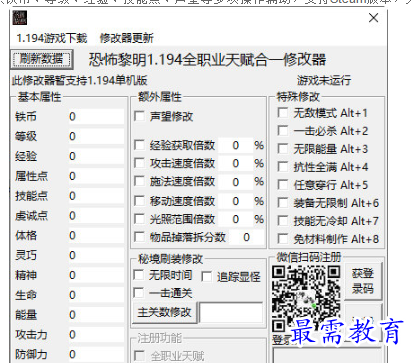Image resolution: width=412 pixels, height=363 pixels.
Task: Click the 经验获取倍数 percent field
Action: point(236,145)
